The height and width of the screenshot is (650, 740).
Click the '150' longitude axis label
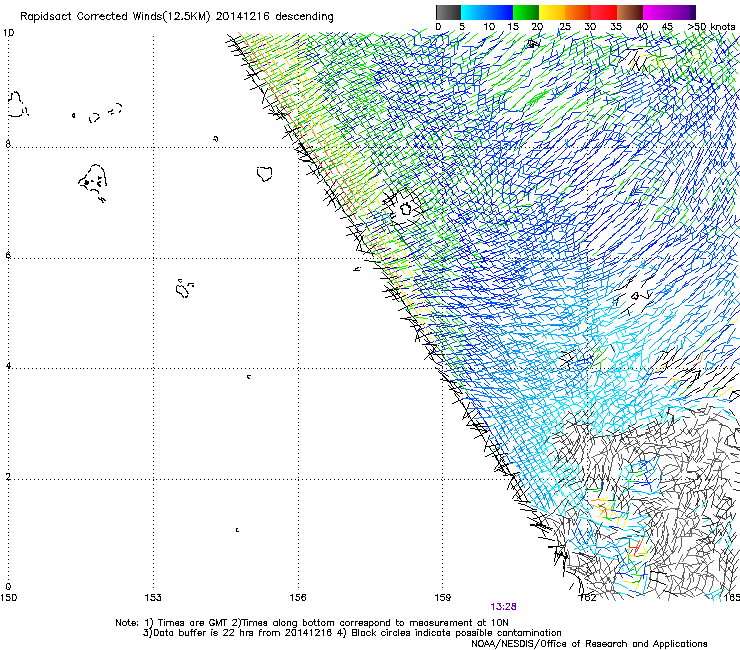coord(8,598)
